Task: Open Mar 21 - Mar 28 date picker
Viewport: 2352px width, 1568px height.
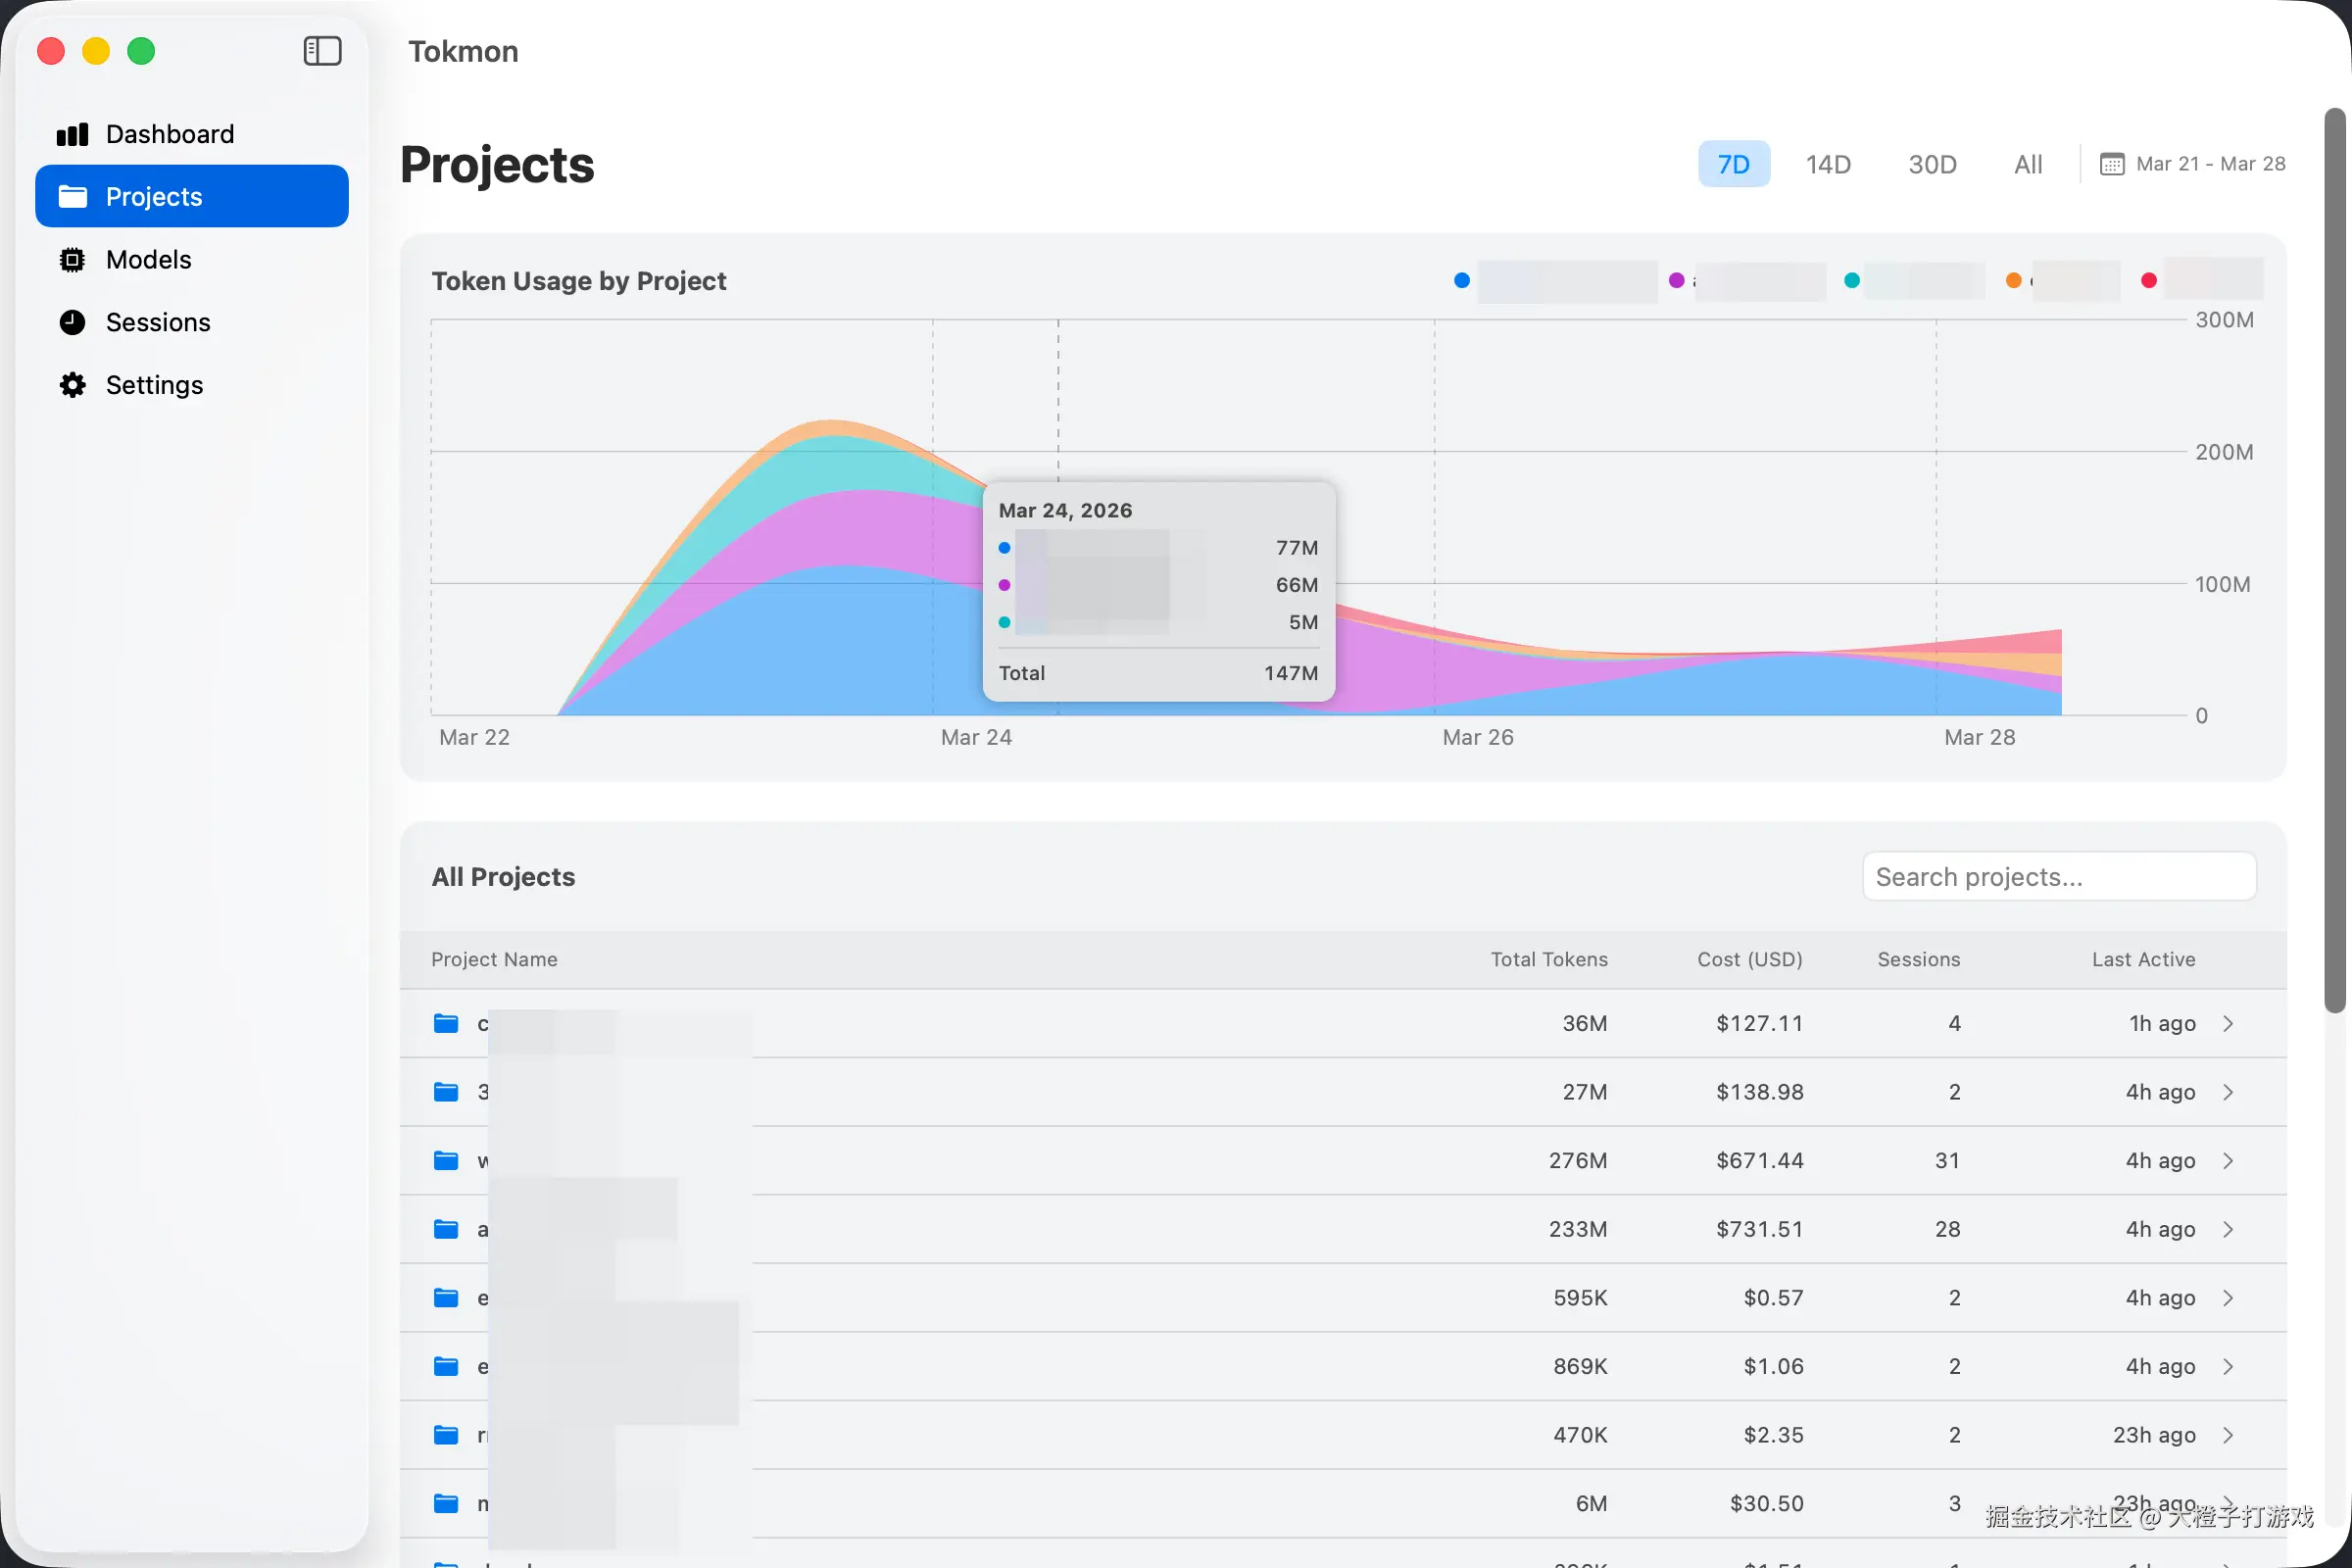Action: [x=2210, y=164]
